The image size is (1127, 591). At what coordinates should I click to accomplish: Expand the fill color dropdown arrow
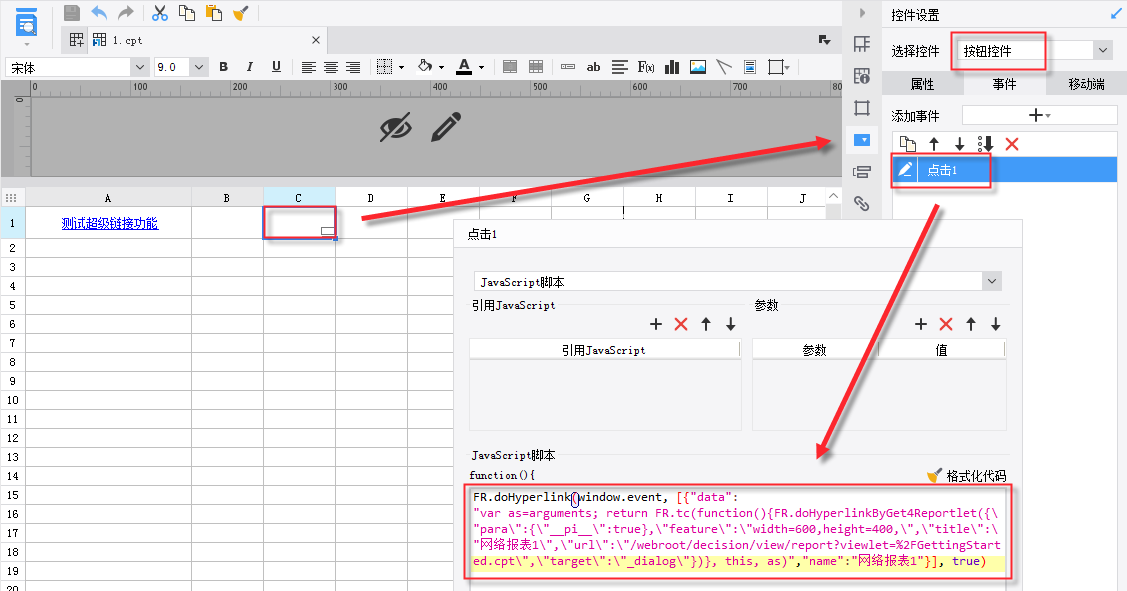[x=441, y=68]
